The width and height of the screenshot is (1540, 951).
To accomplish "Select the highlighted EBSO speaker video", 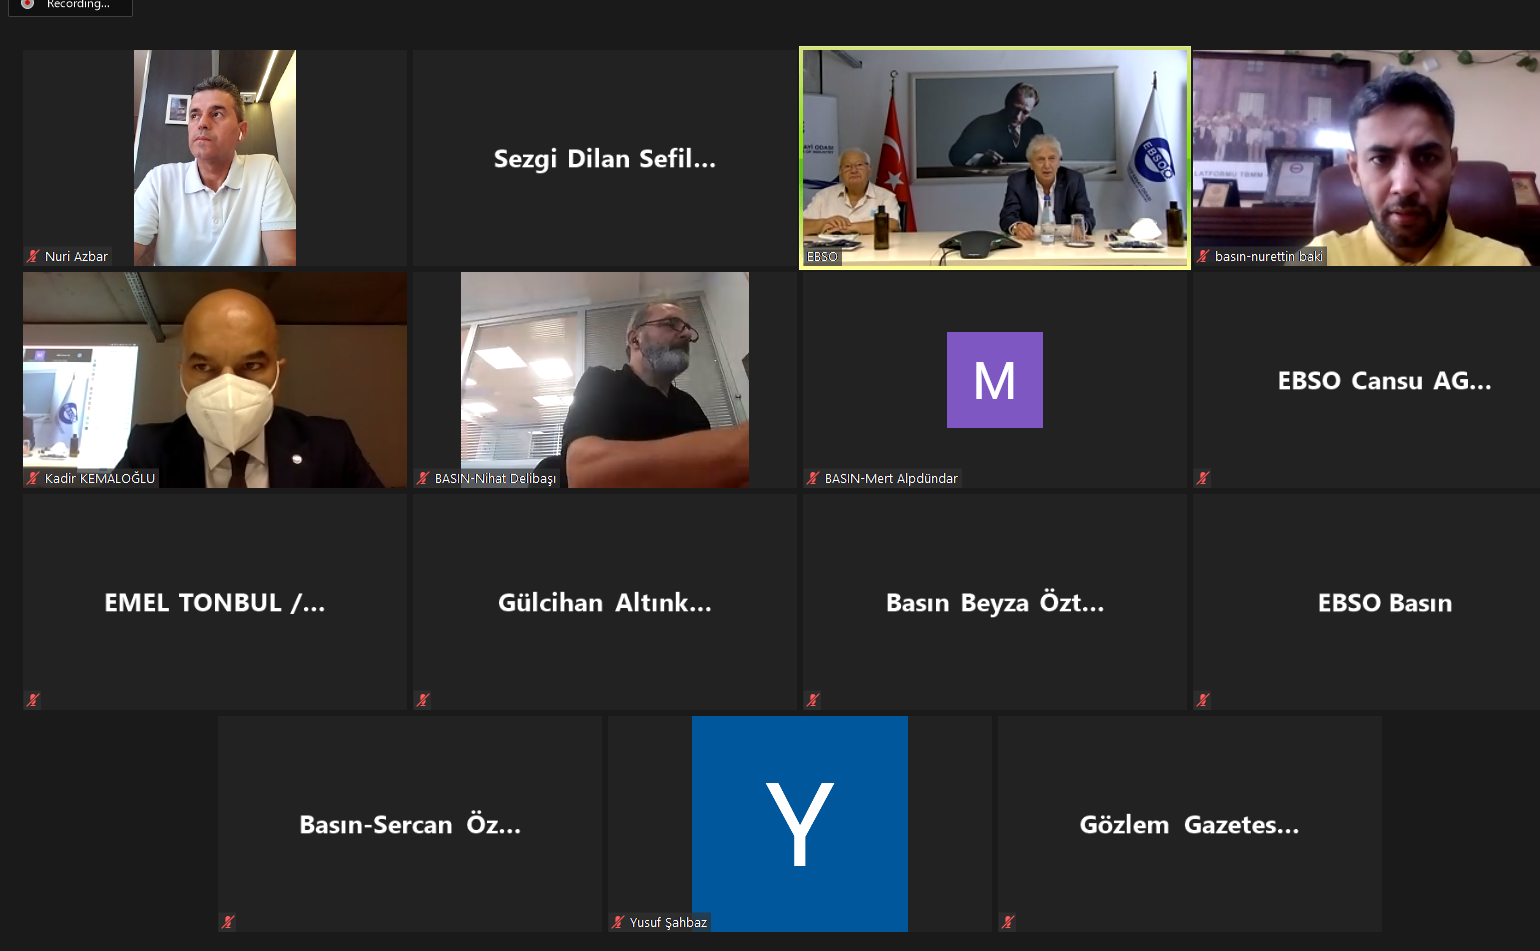I will (x=995, y=158).
